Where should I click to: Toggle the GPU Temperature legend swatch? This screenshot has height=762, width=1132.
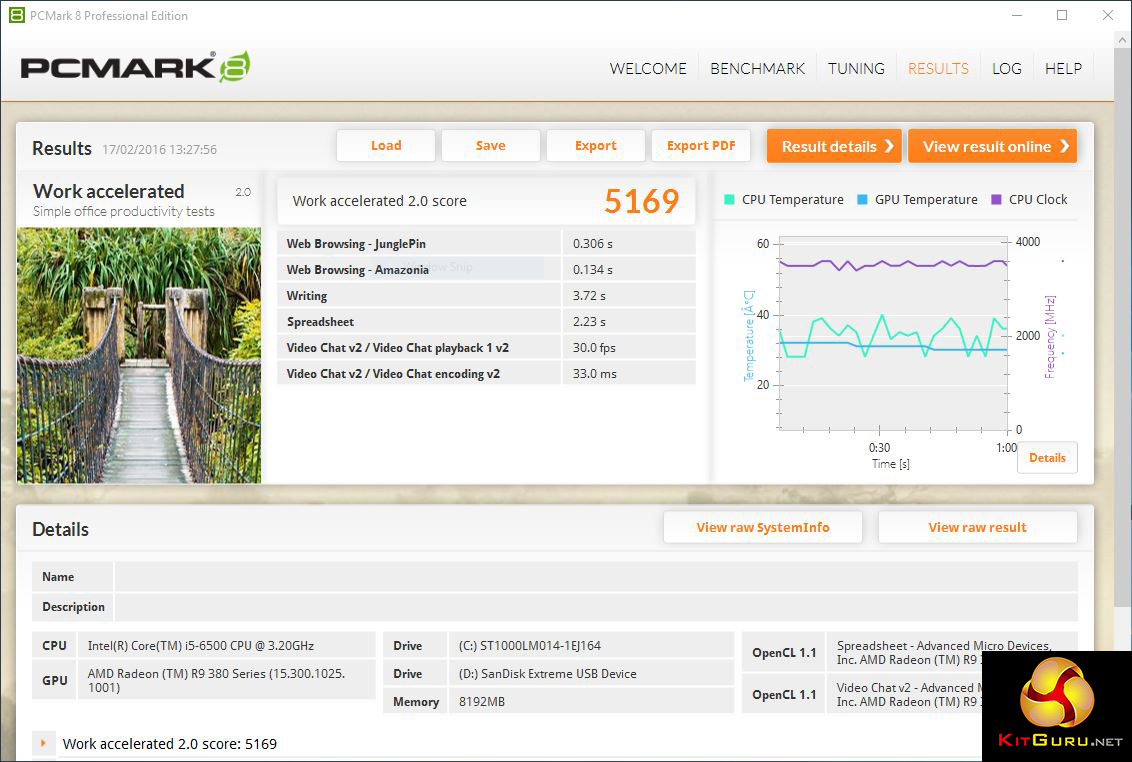(x=862, y=199)
